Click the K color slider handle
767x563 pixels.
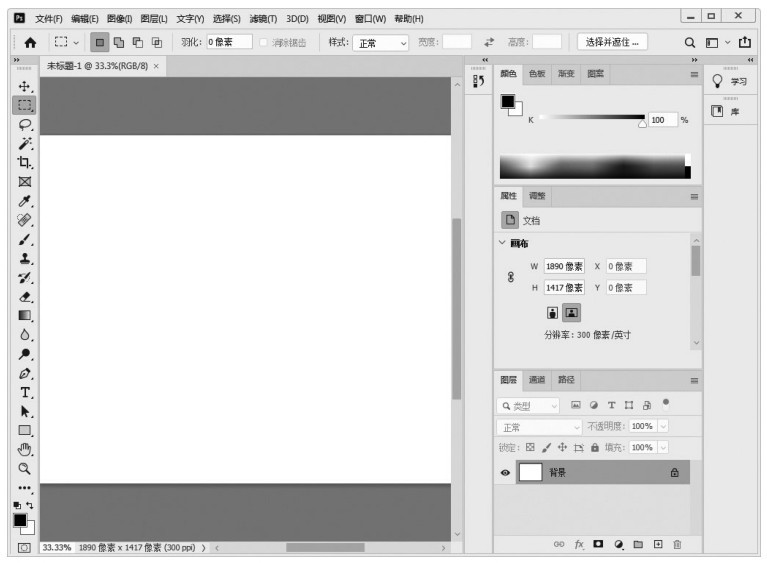point(642,123)
